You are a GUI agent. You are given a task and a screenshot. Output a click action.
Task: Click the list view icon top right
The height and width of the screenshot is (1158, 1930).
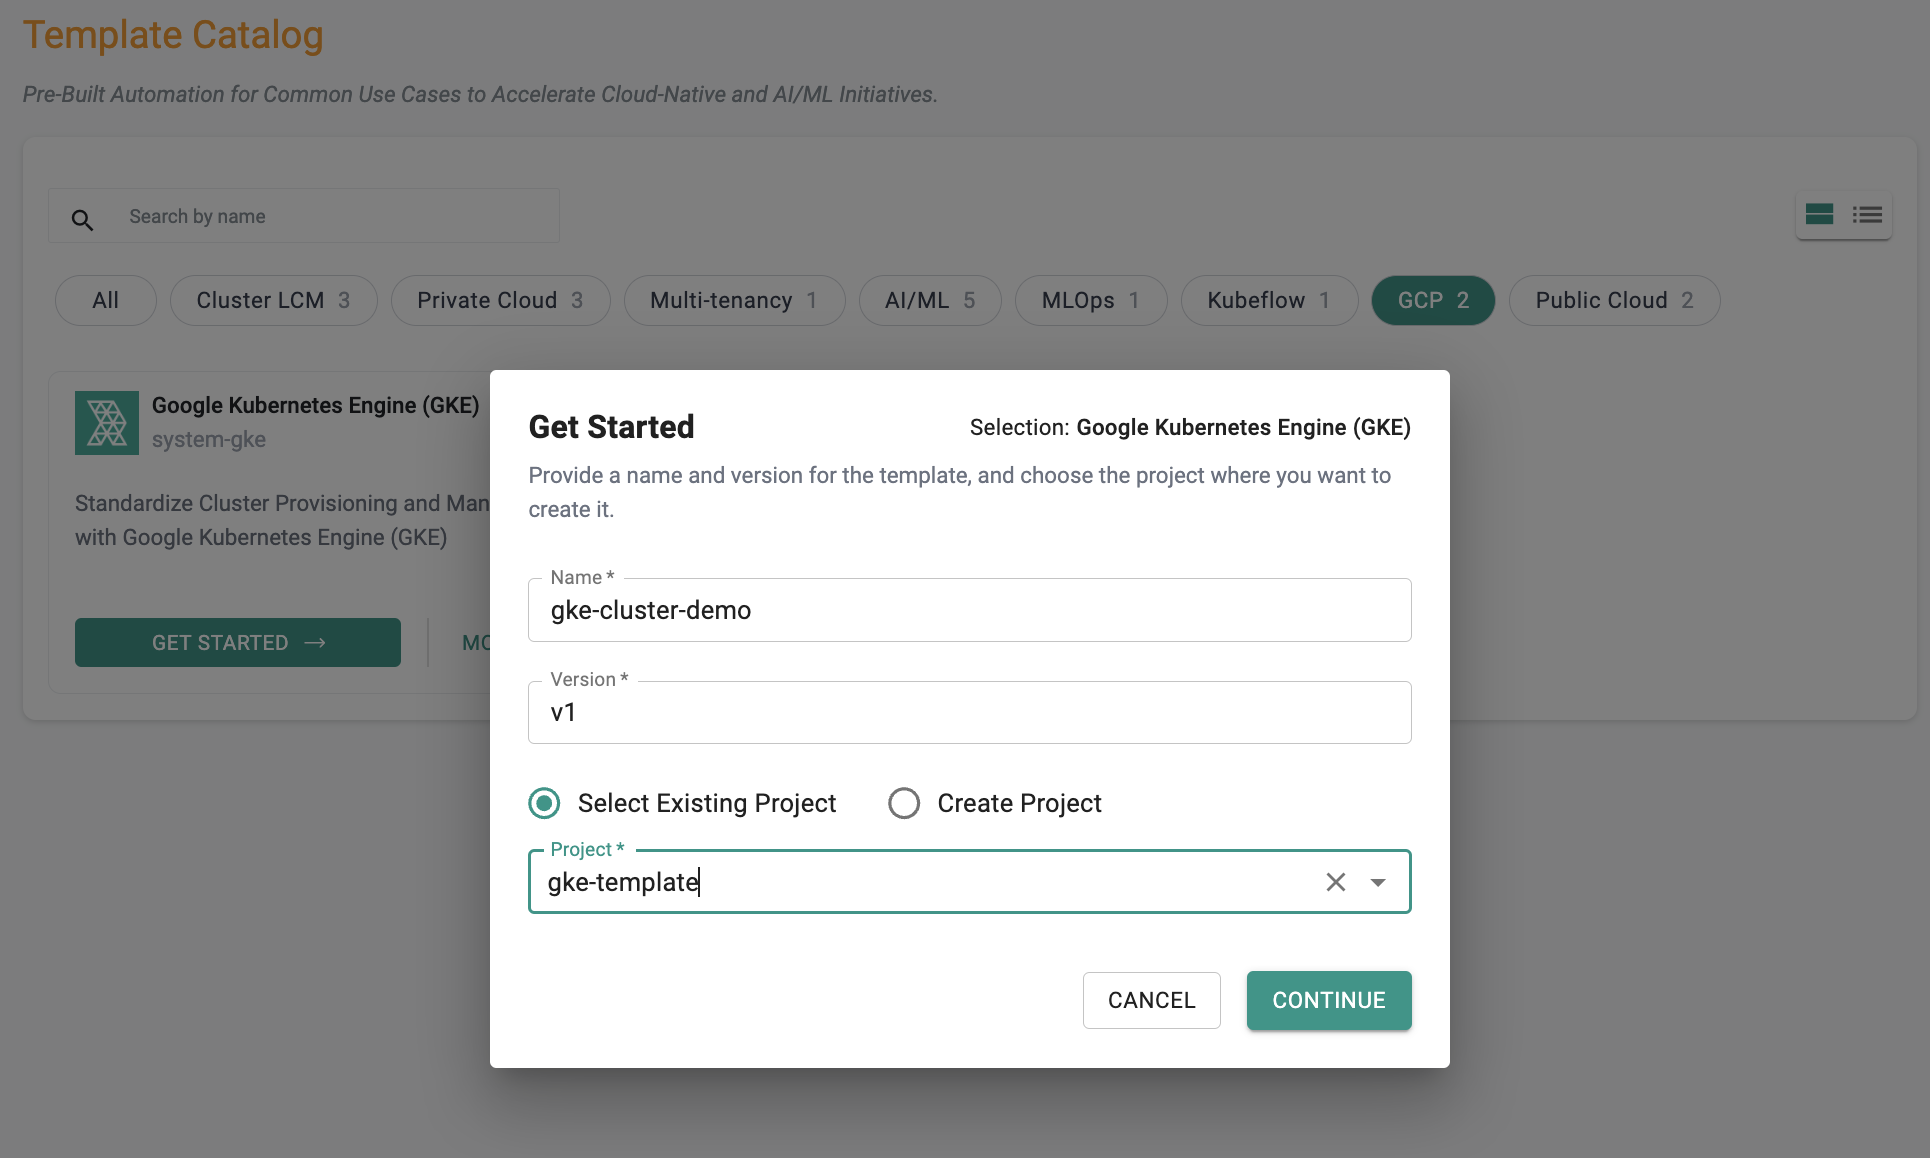[x=1867, y=215]
